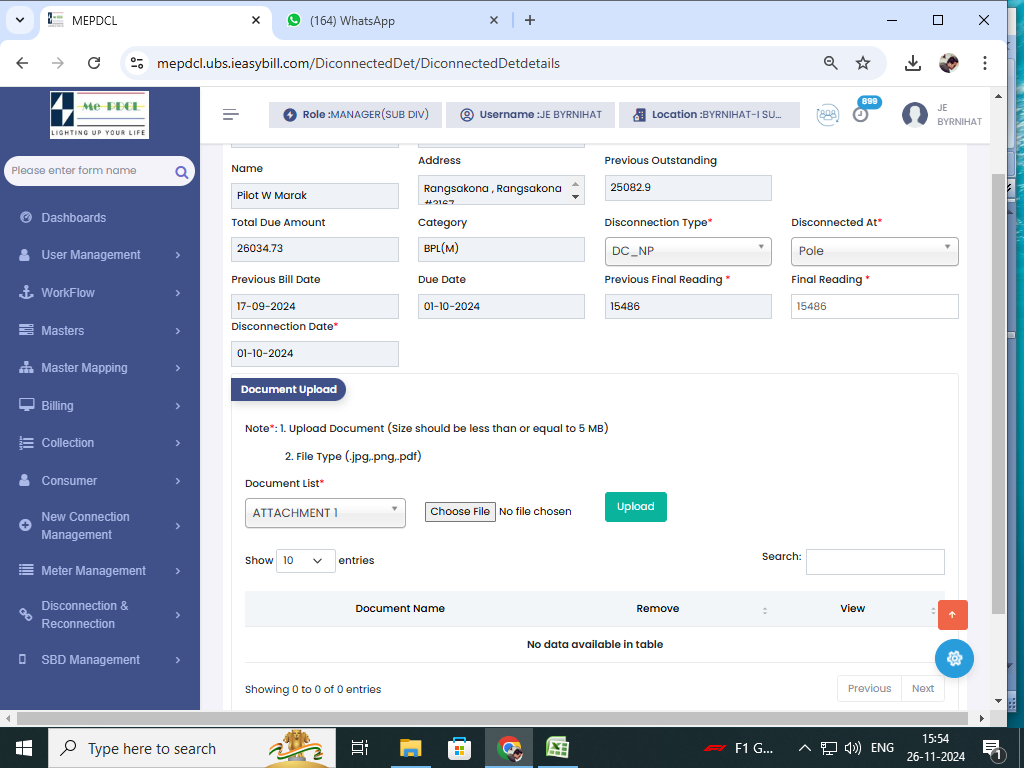
Task: Expand the Master Mapping sidebar menu
Action: [99, 368]
